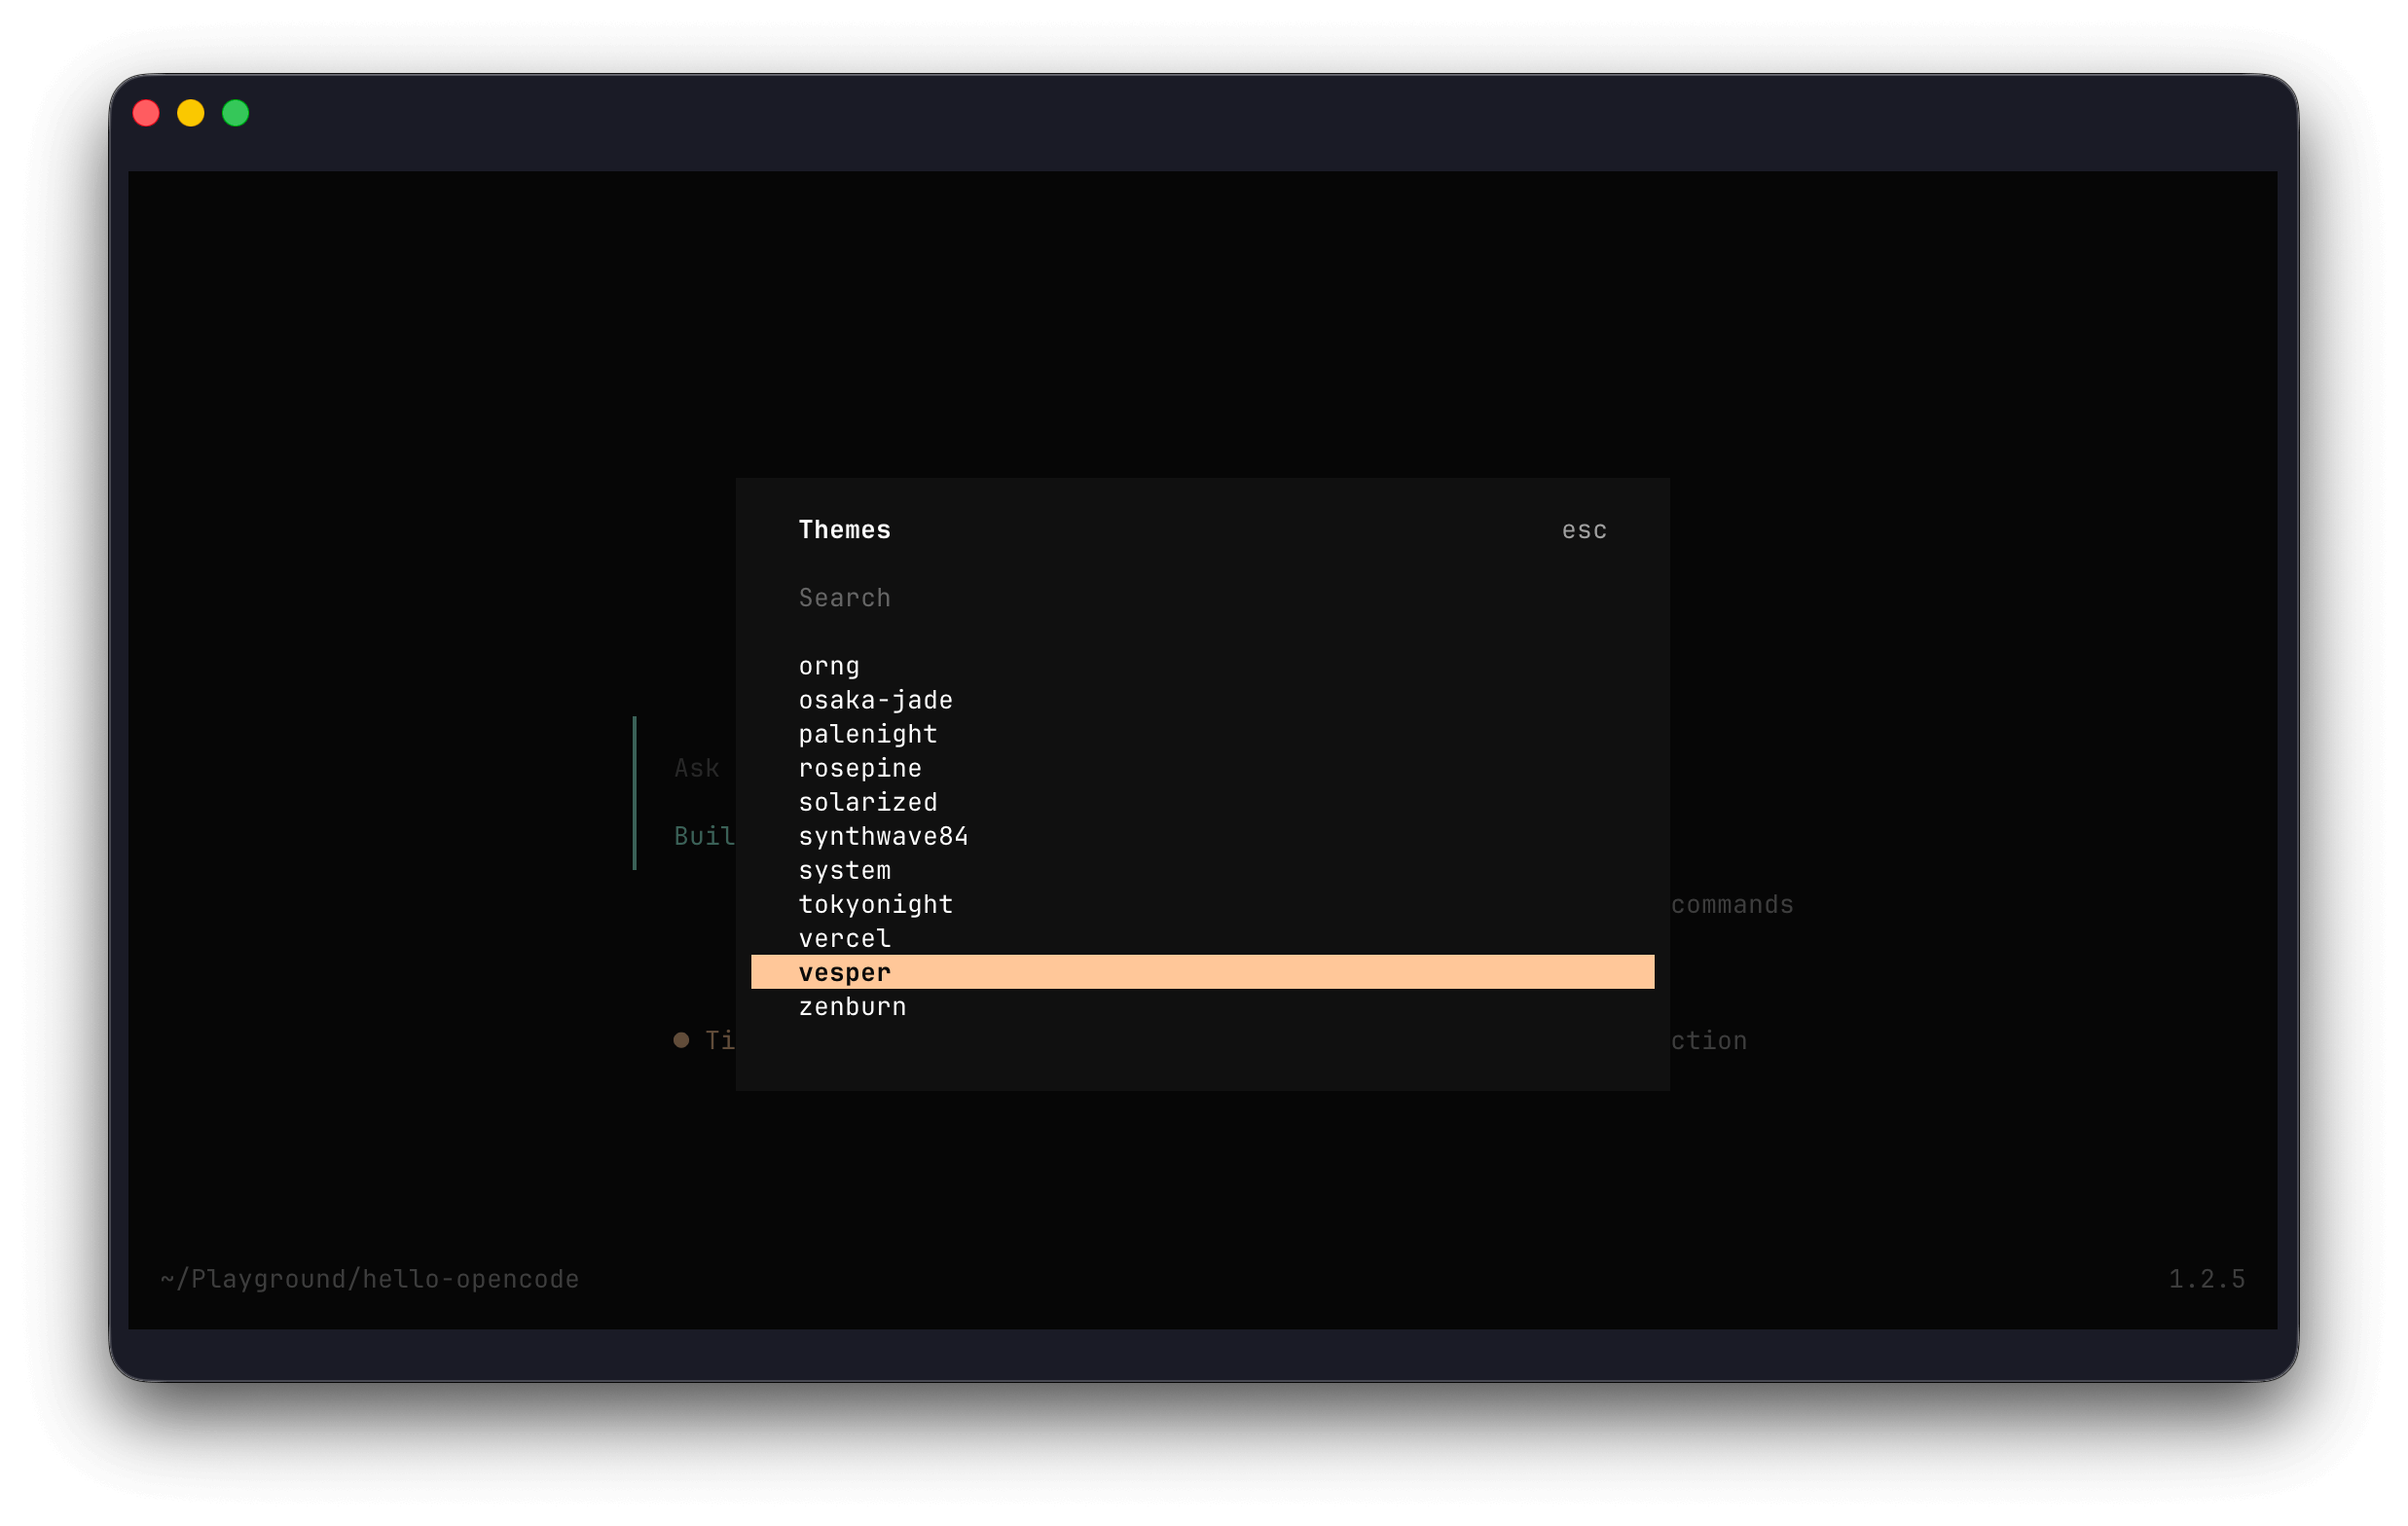Click the Themes dialog title
Viewport: 2408px width, 1526px height.
click(x=844, y=530)
